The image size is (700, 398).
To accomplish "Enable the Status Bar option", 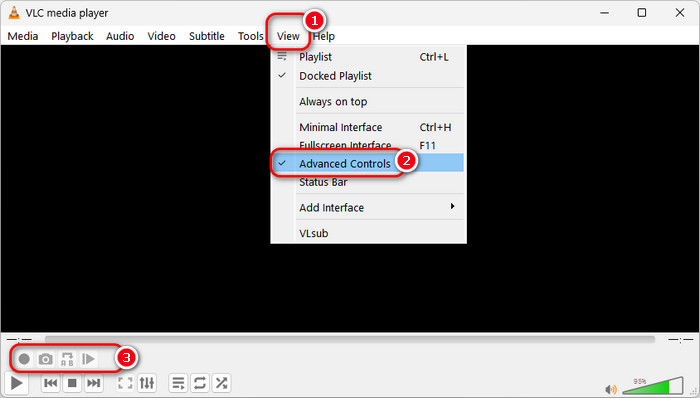I will pyautogui.click(x=368, y=182).
